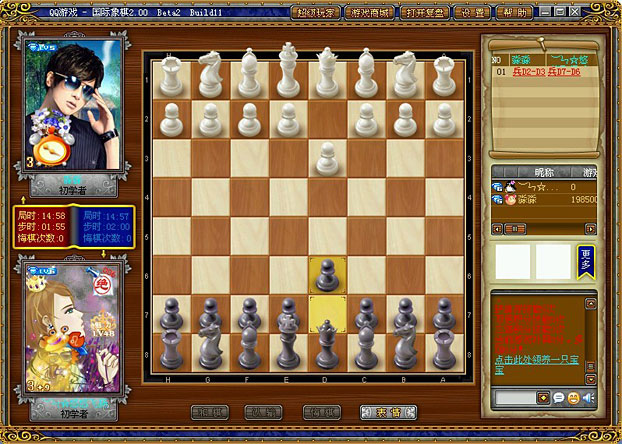Click the 表情 emote button
622x444 pixels.
[388, 413]
